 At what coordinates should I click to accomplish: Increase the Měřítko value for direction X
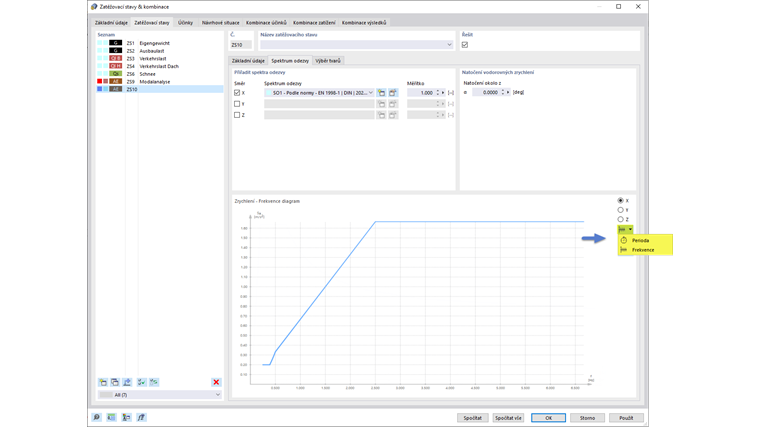point(438,91)
